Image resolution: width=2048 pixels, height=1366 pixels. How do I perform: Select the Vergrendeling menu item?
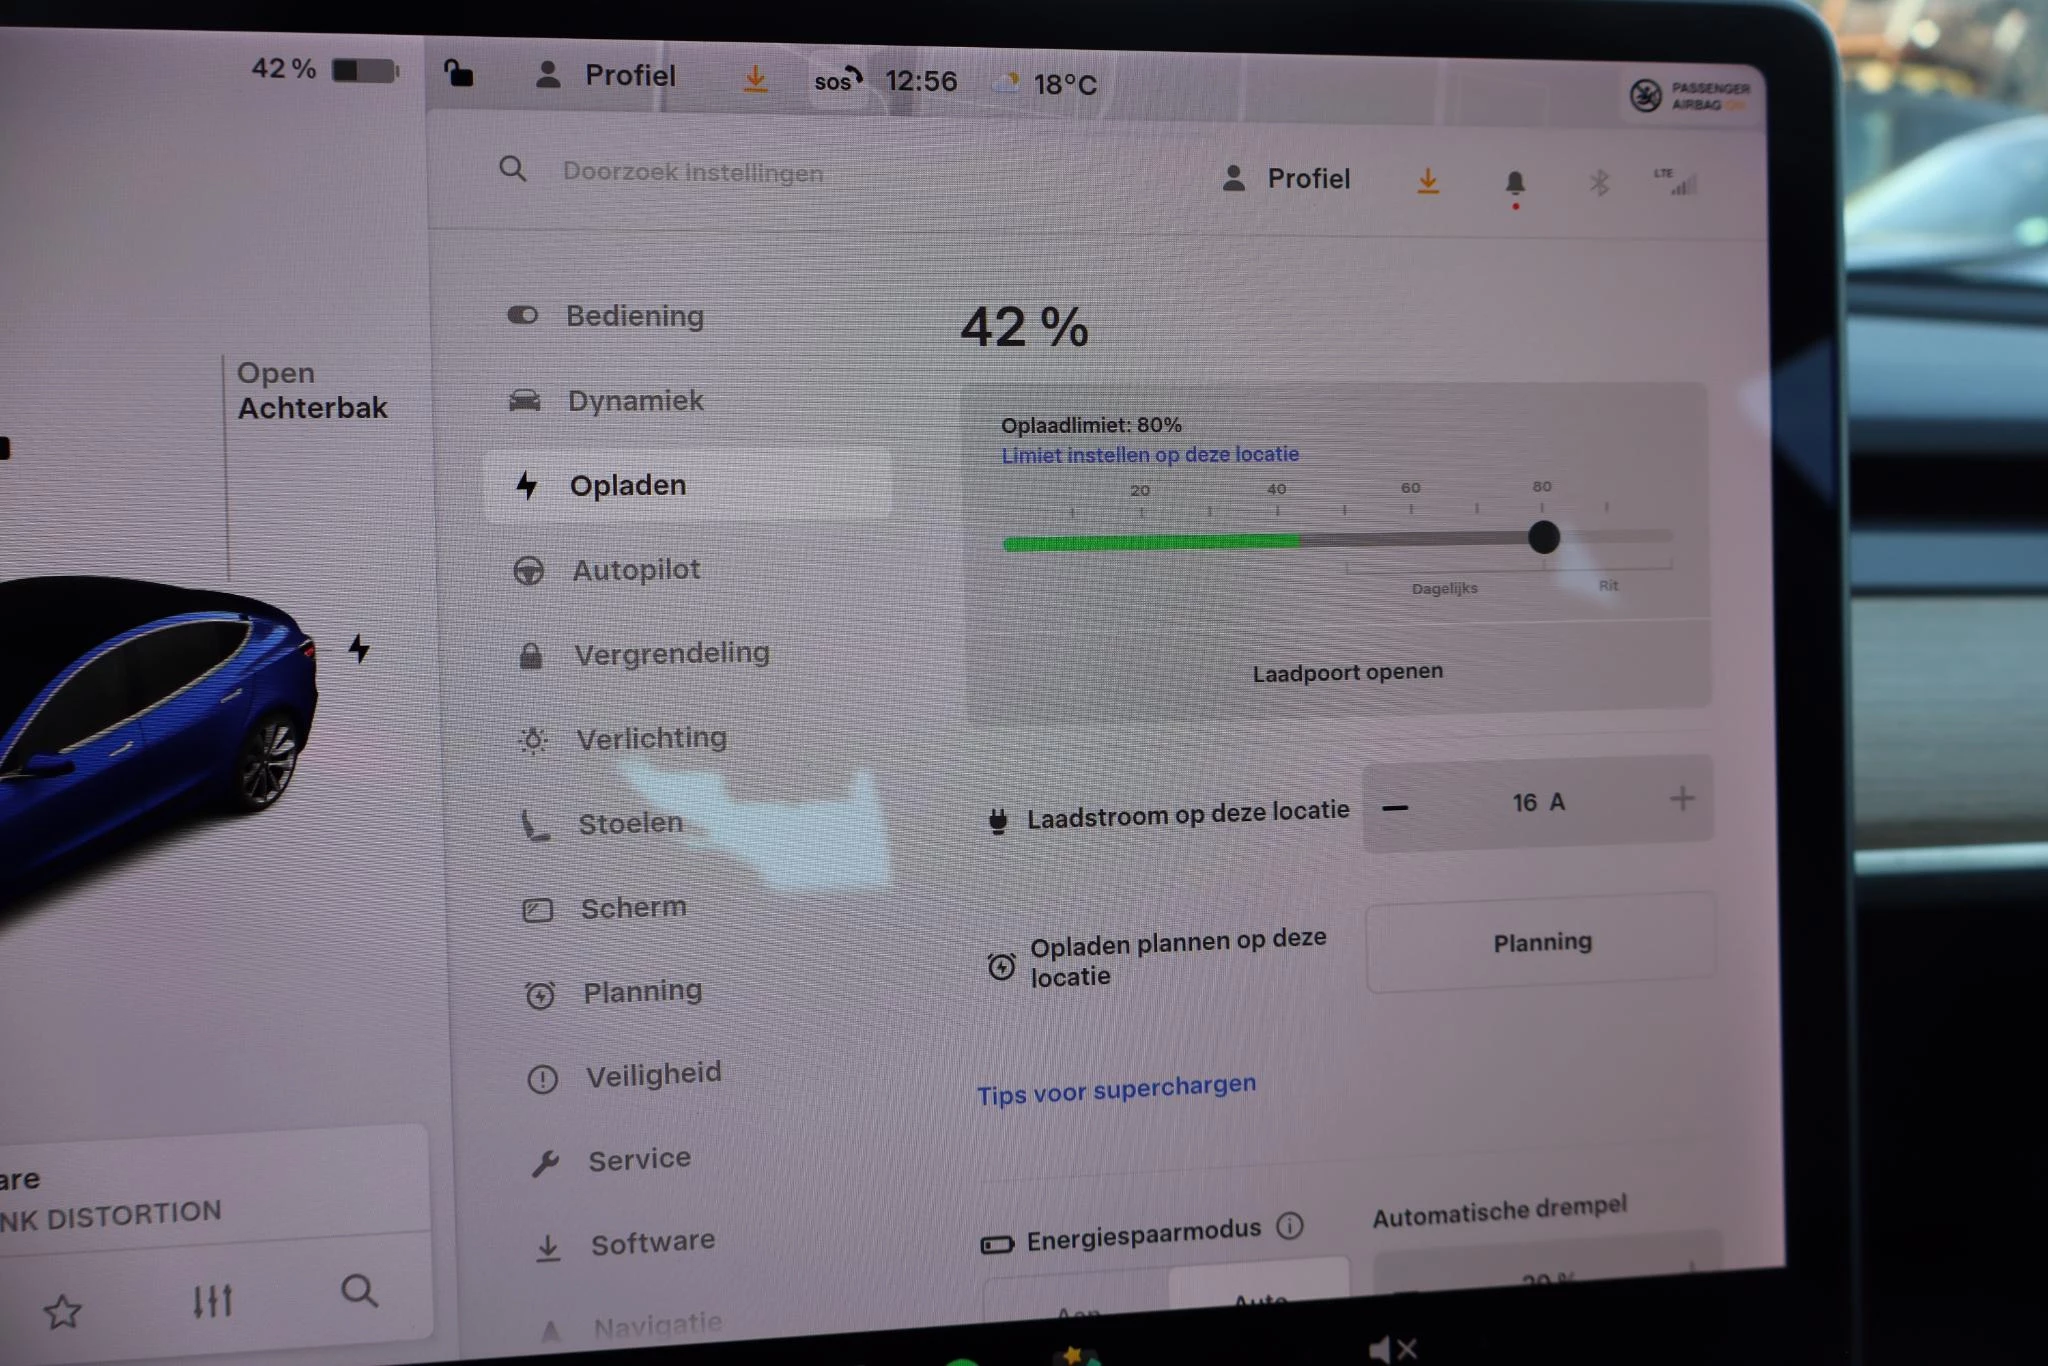pos(671,654)
